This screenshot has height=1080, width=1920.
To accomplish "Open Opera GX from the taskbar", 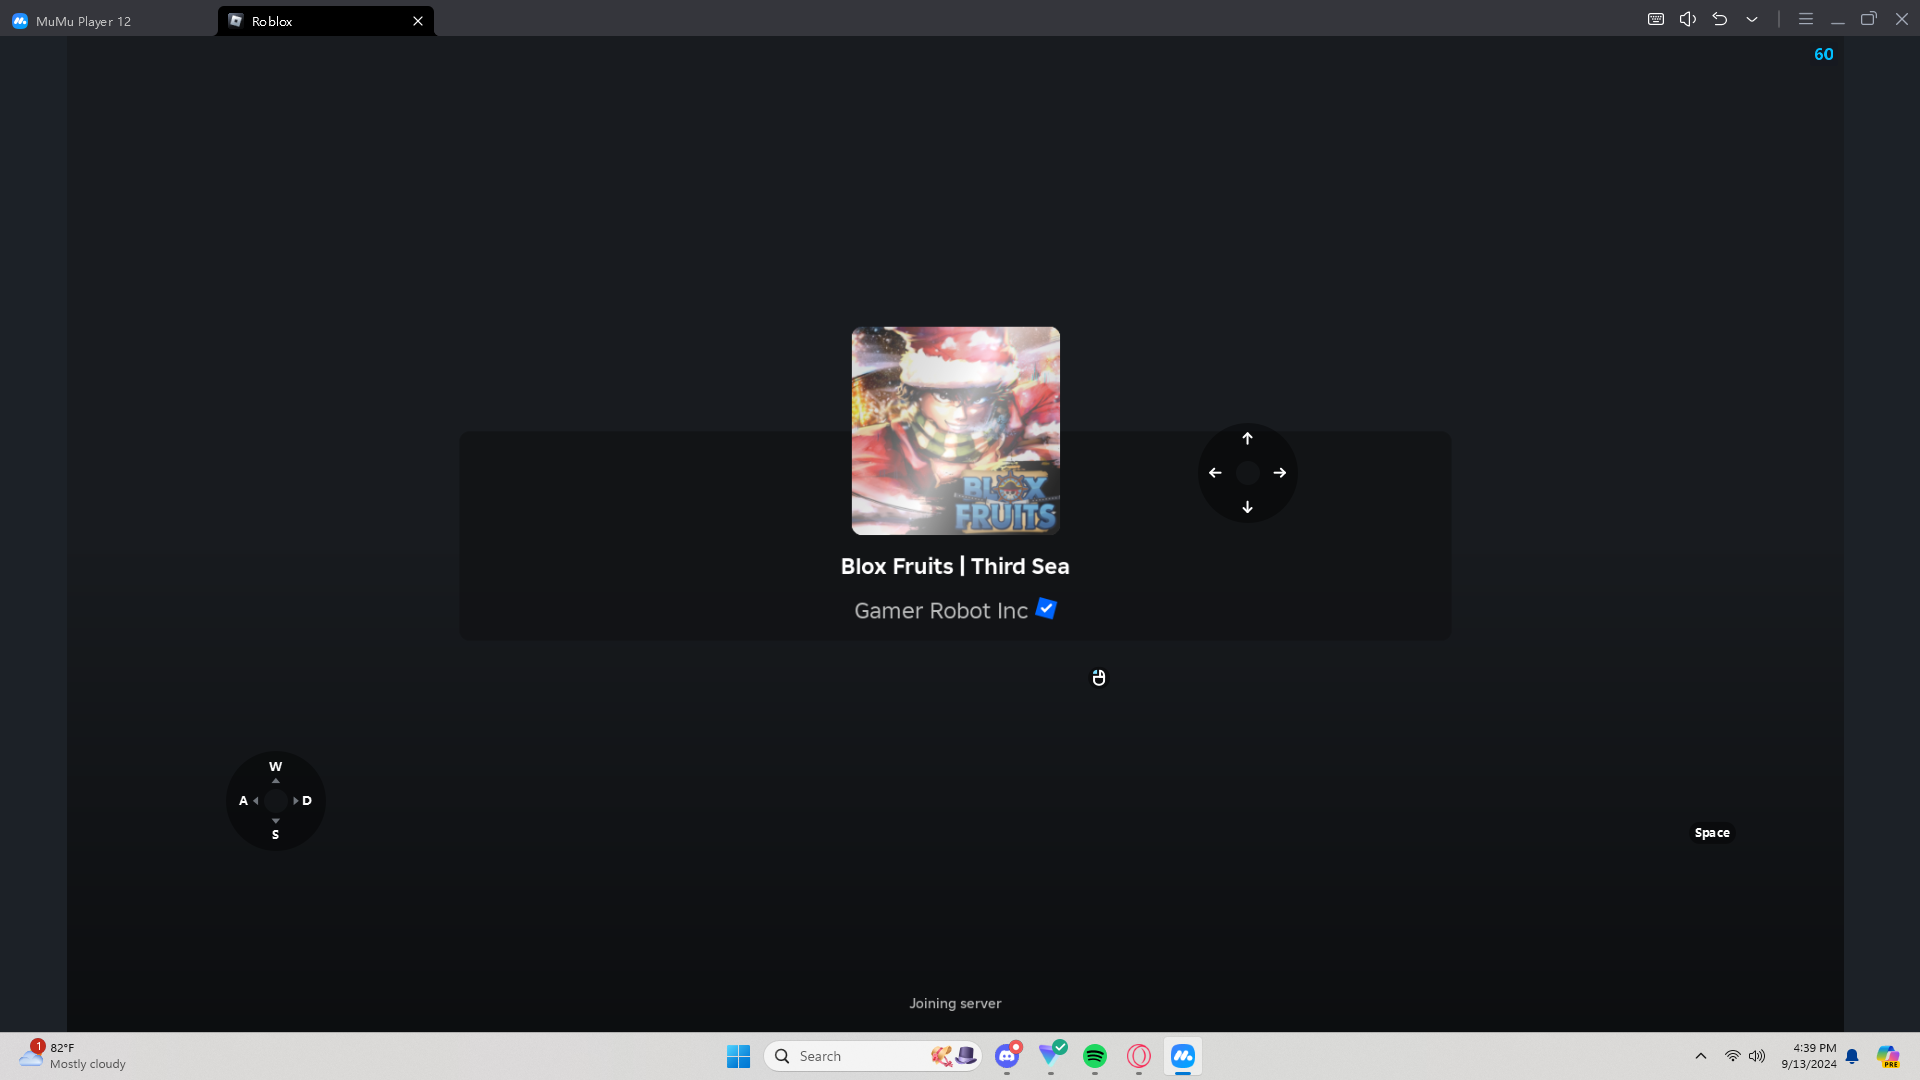I will pyautogui.click(x=1139, y=1056).
